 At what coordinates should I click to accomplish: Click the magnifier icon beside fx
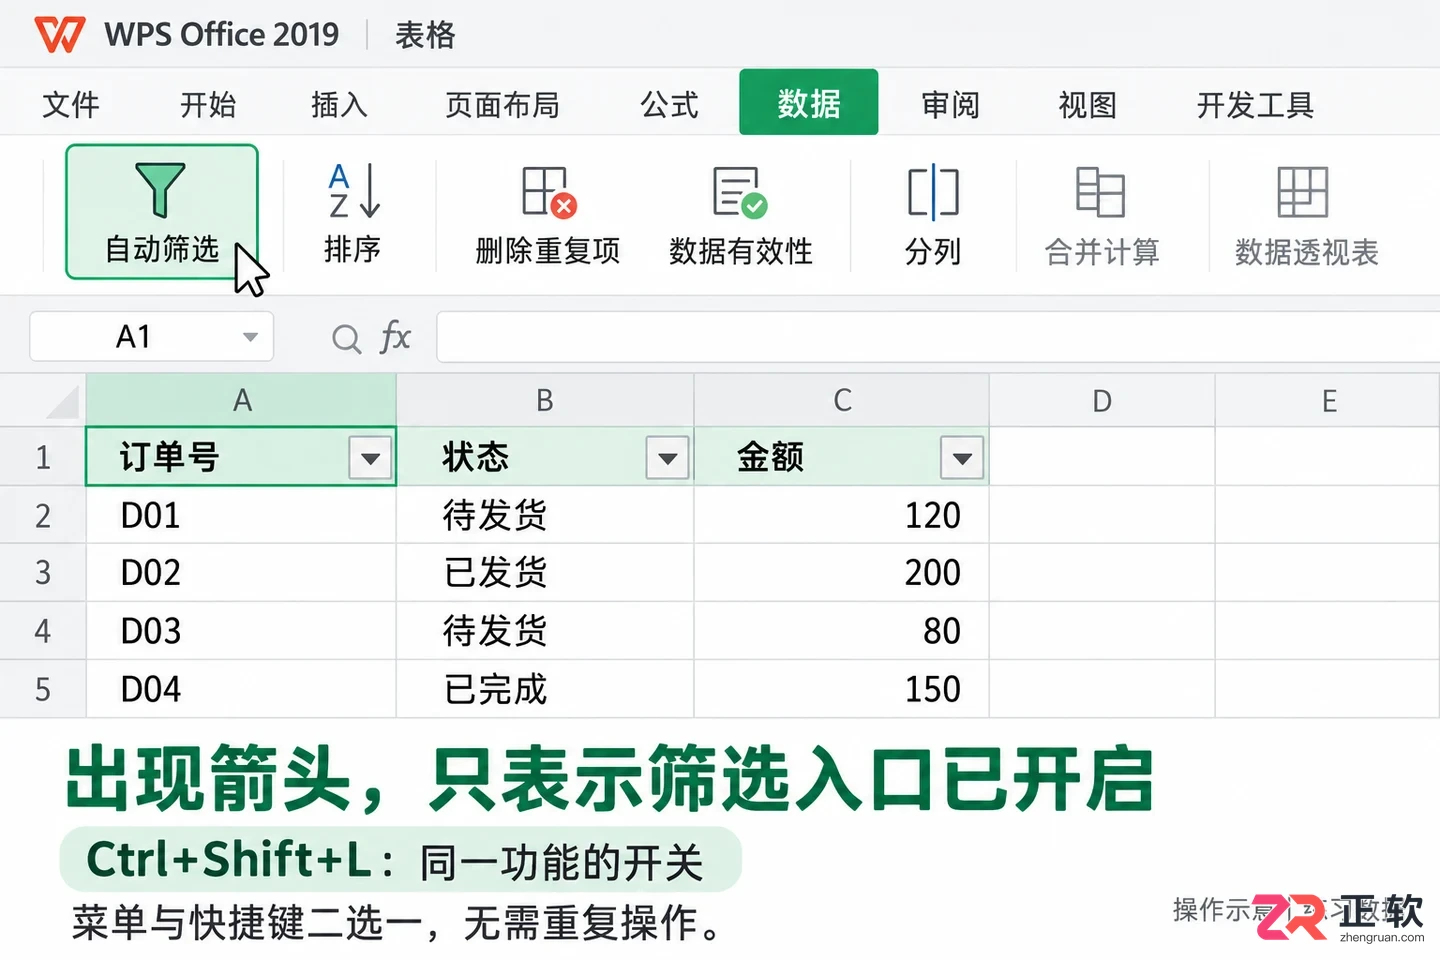tap(346, 339)
